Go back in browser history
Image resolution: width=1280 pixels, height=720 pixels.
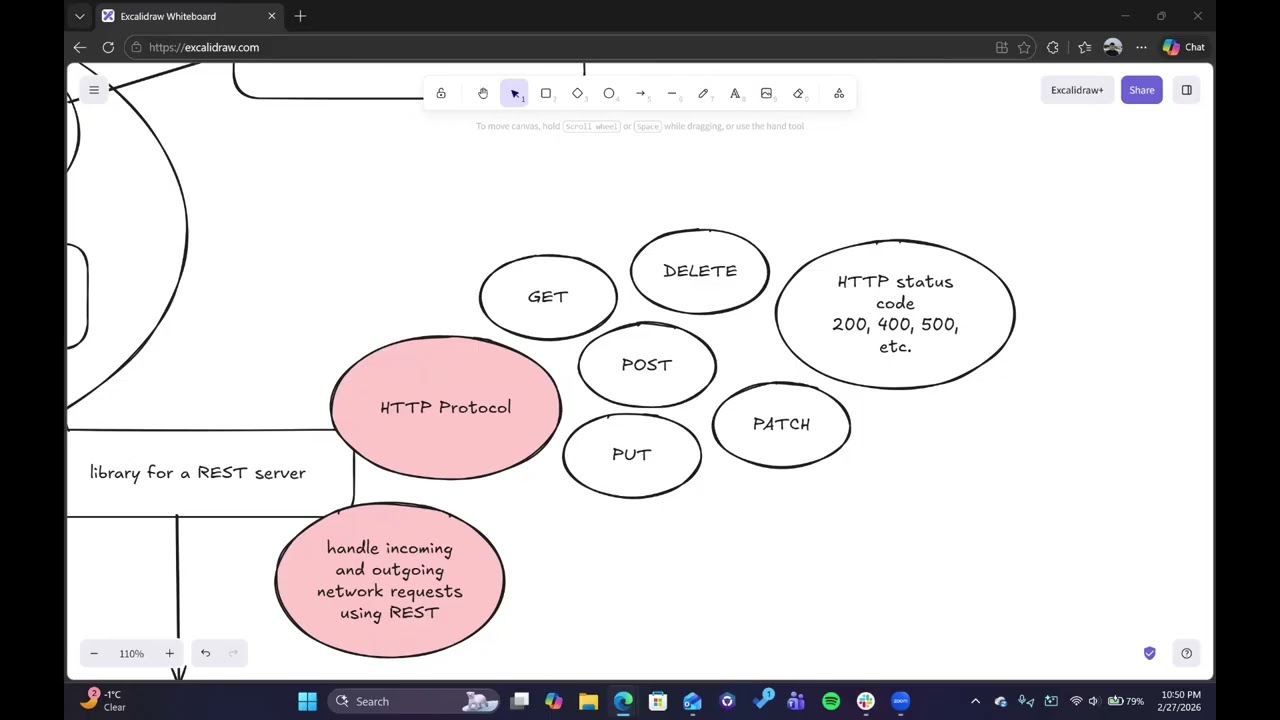coord(80,47)
